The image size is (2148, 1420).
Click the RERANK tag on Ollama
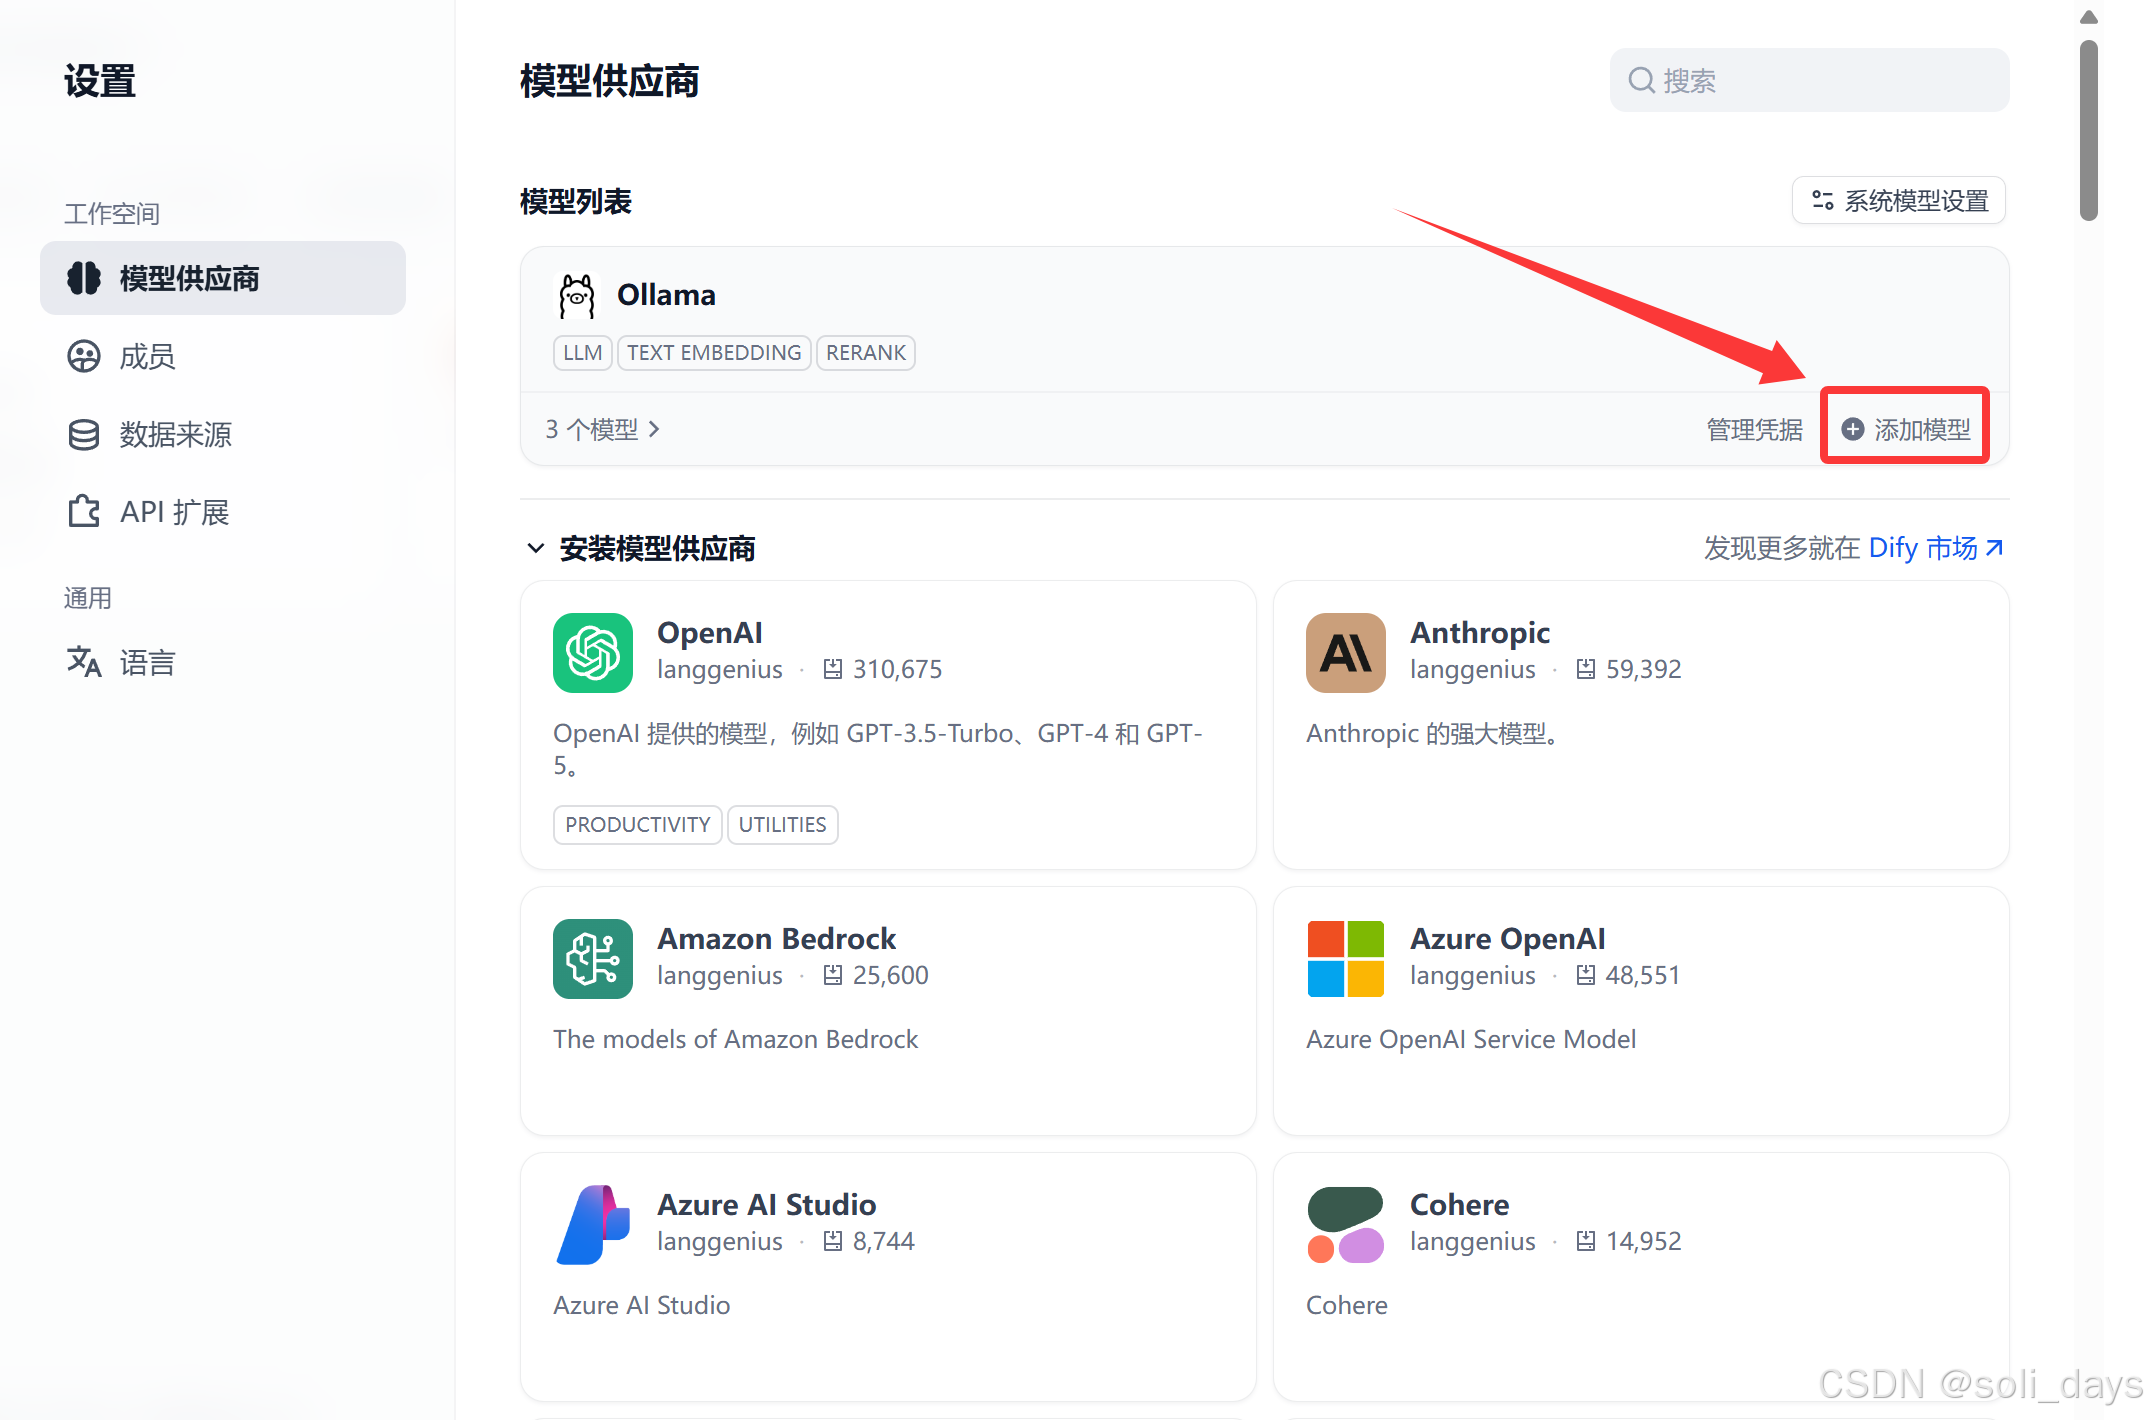865,352
